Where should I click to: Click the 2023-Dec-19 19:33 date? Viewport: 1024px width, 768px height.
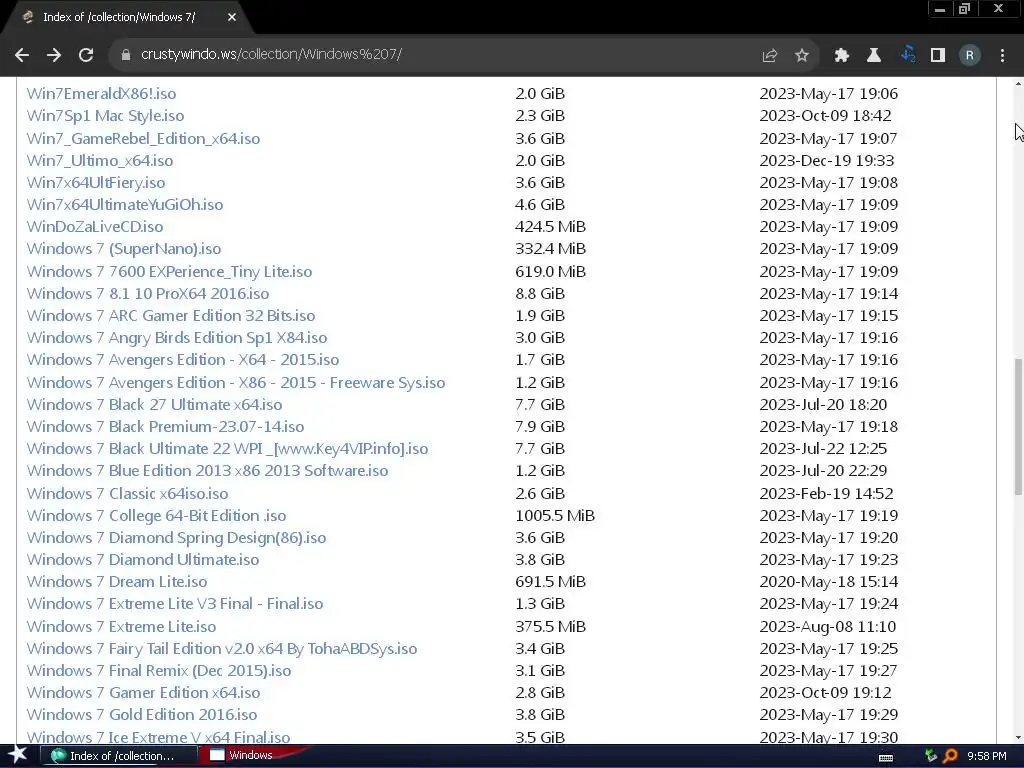pos(827,161)
